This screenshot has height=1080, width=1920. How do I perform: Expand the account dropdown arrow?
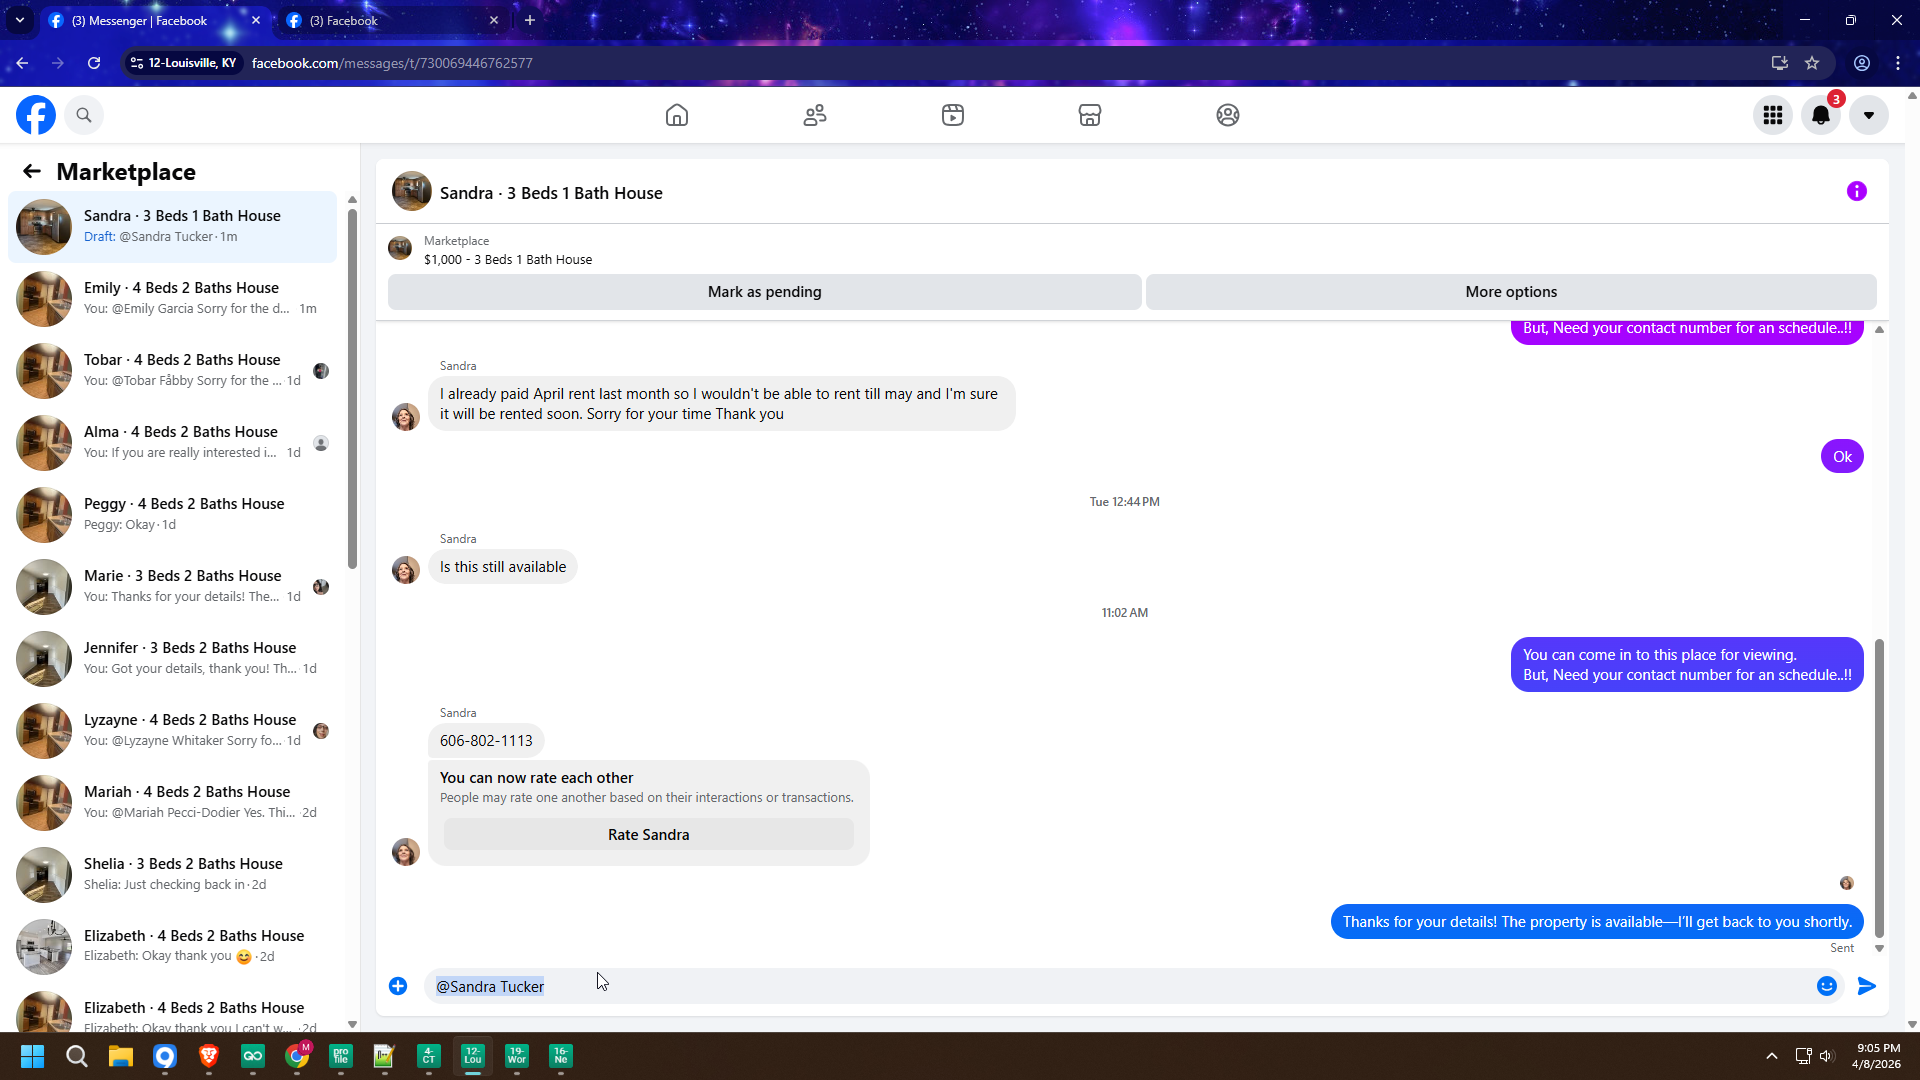pos(1868,115)
